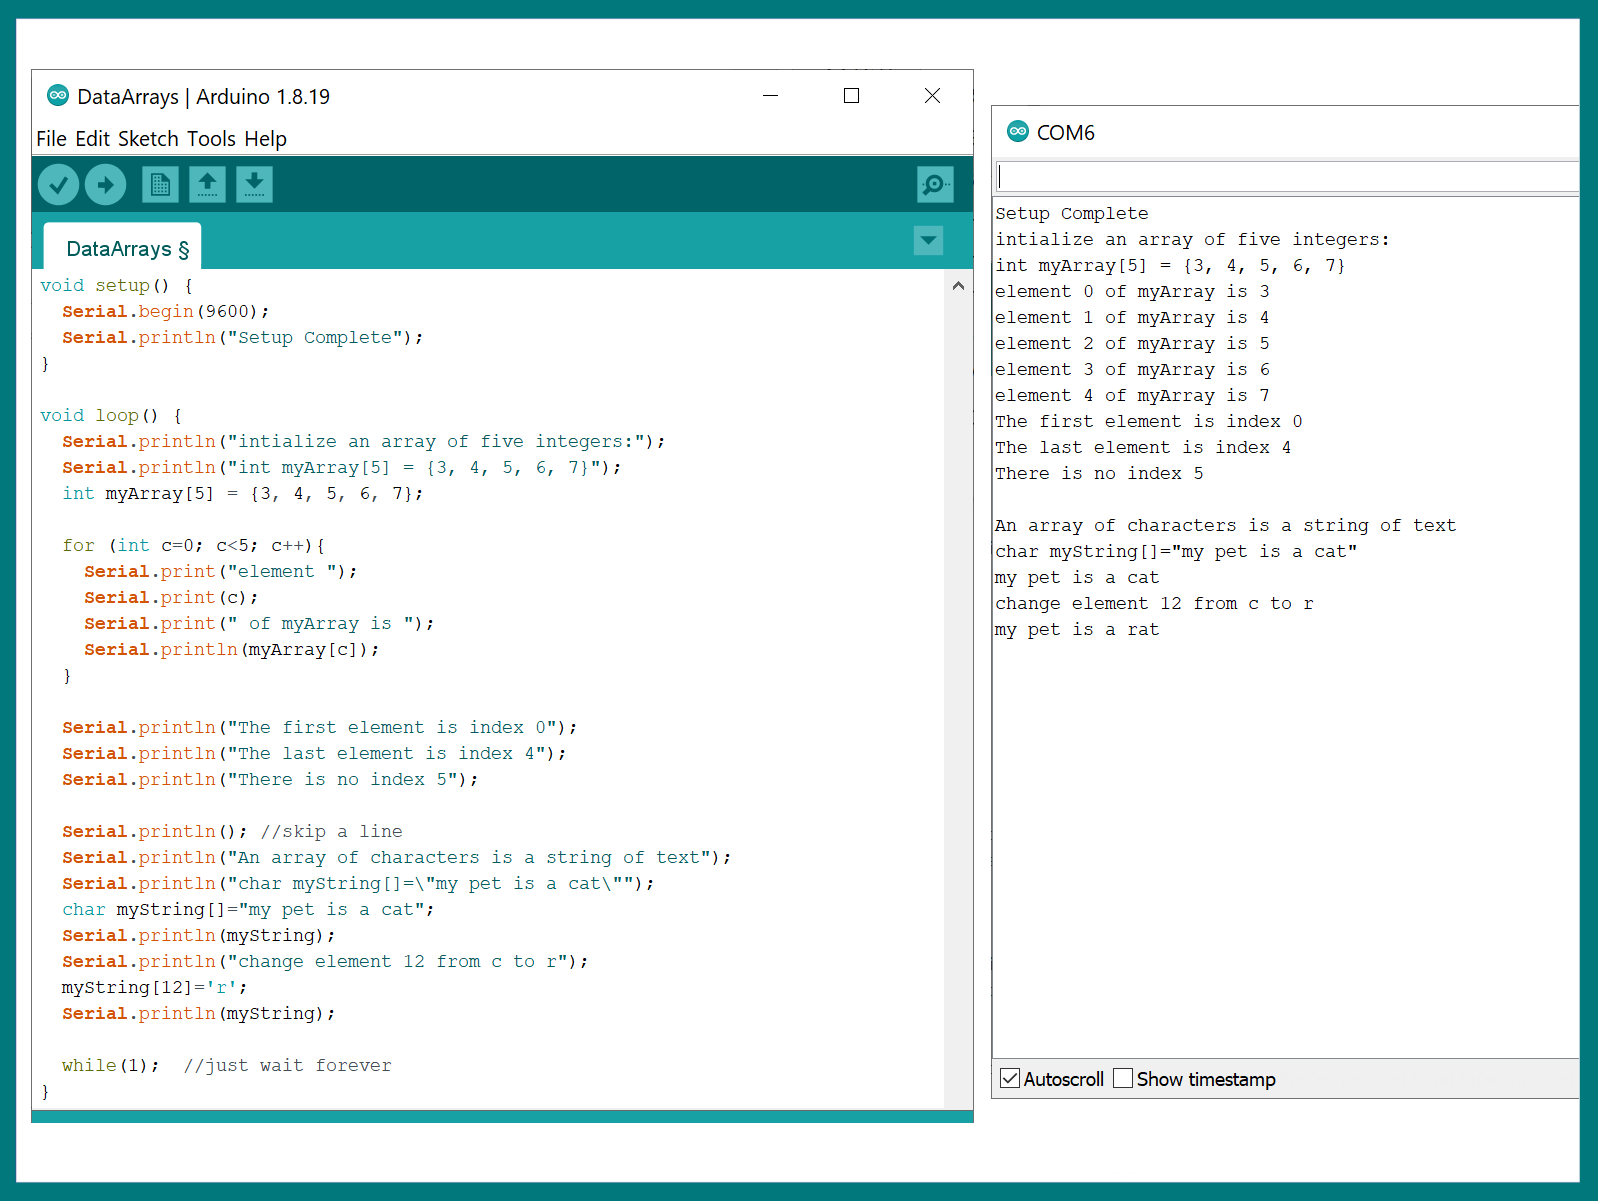Open the Edit menu
Screen dimensions: 1598x1201
[93, 139]
